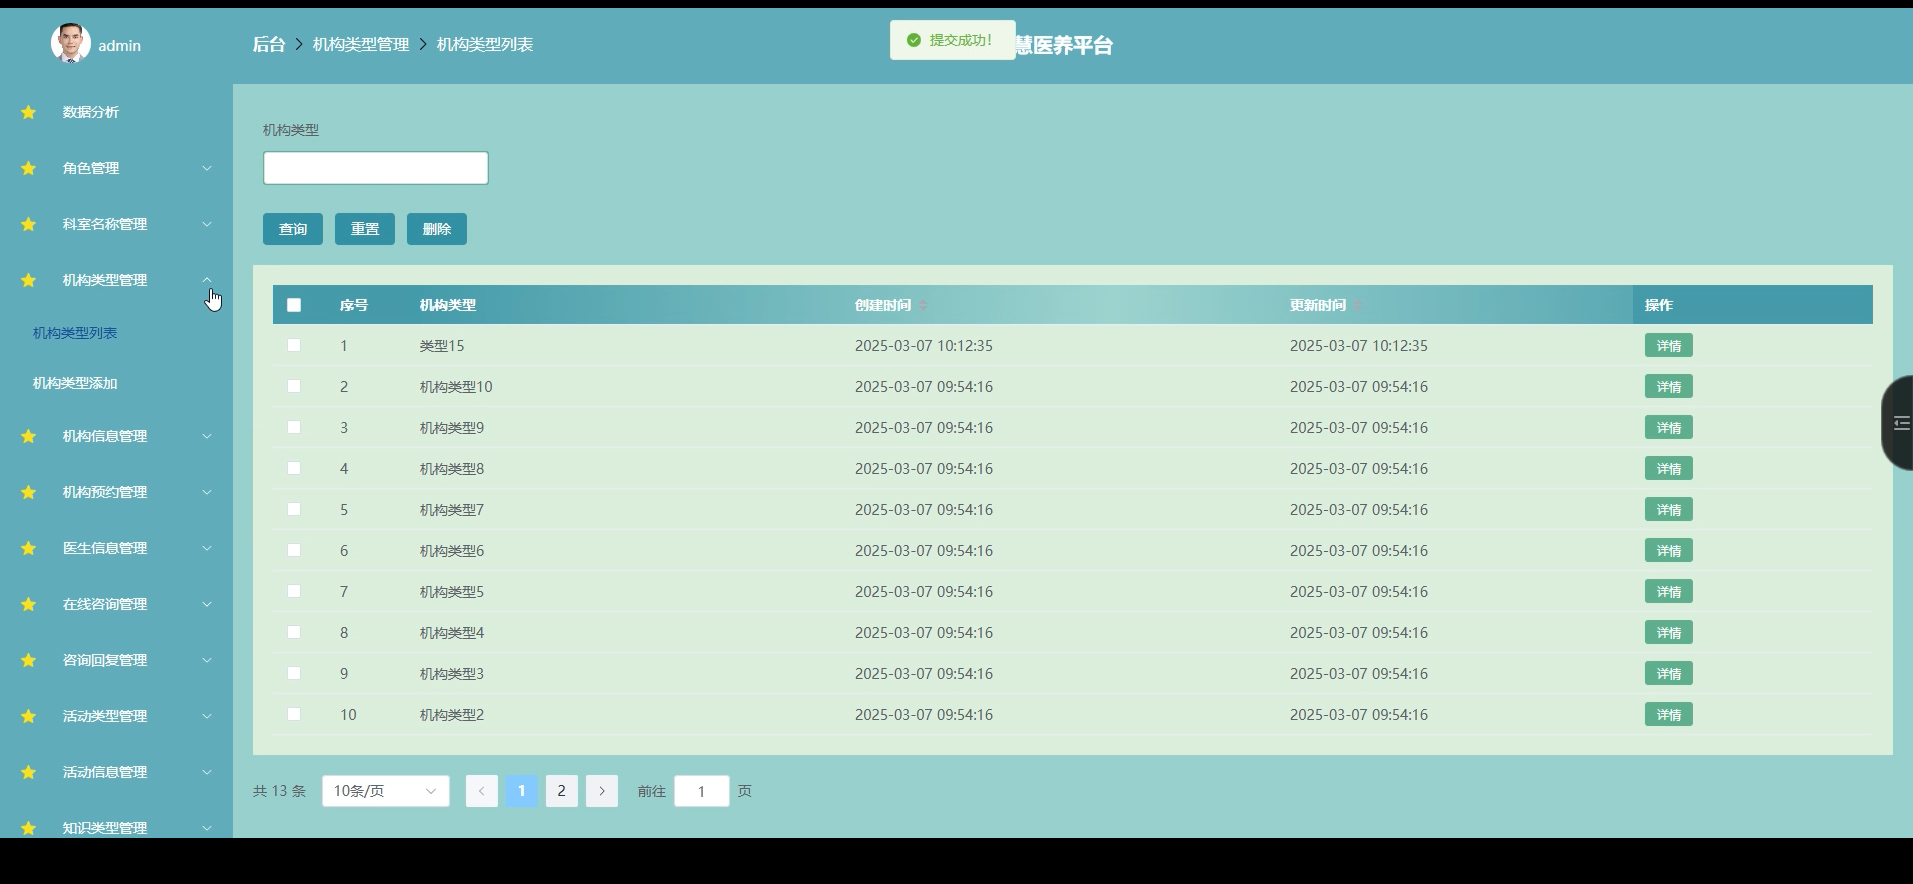Click the 机构类型10 cell text
Viewport: 1913px width, 884px height.
(x=456, y=386)
